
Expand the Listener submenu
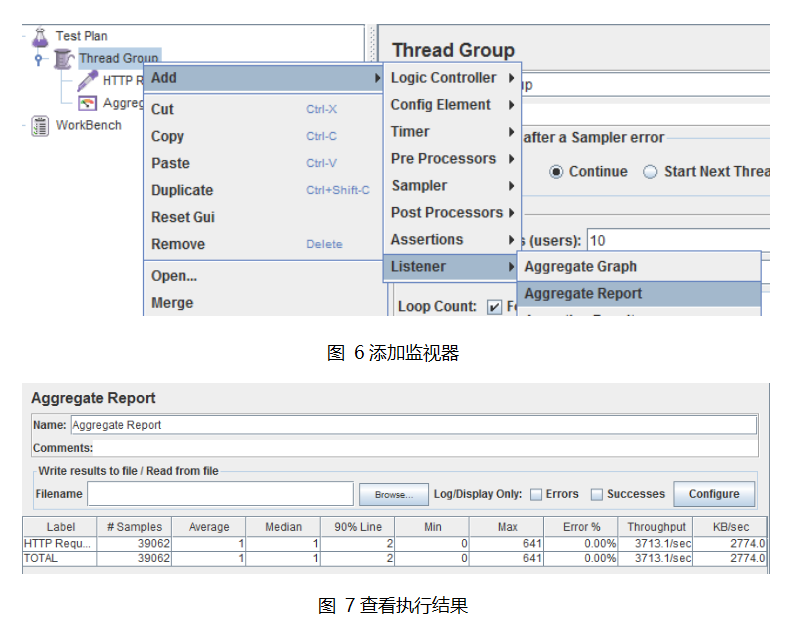tap(450, 267)
